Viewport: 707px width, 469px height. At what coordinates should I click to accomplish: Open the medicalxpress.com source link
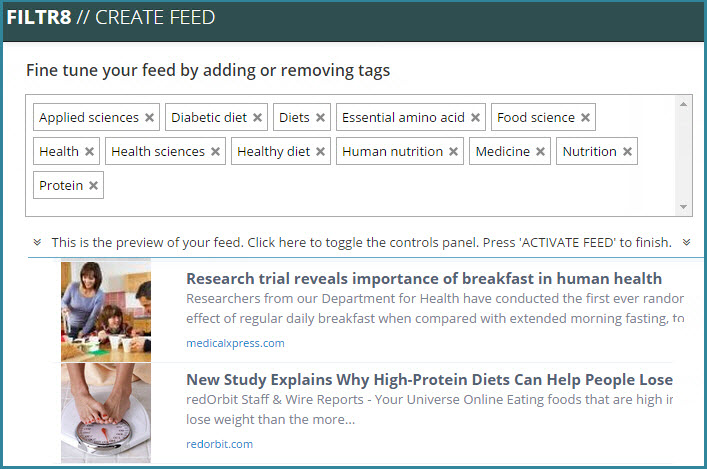click(235, 343)
